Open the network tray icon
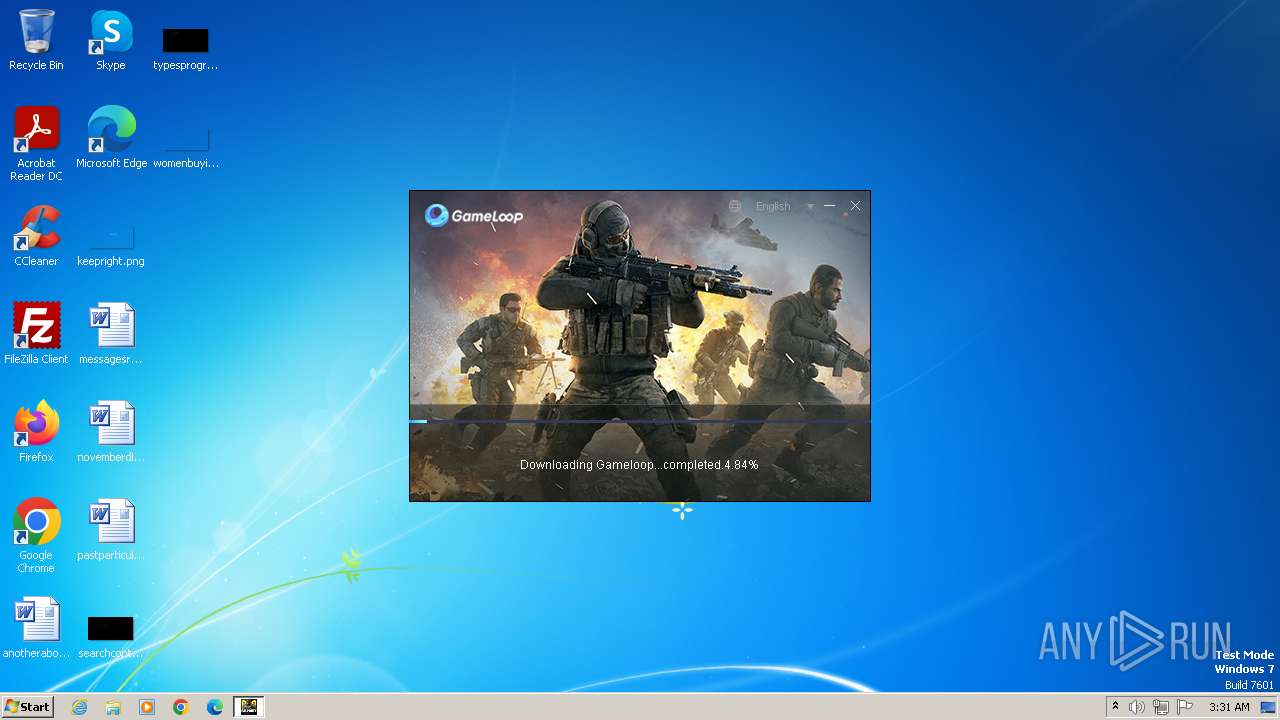 tap(1161, 707)
